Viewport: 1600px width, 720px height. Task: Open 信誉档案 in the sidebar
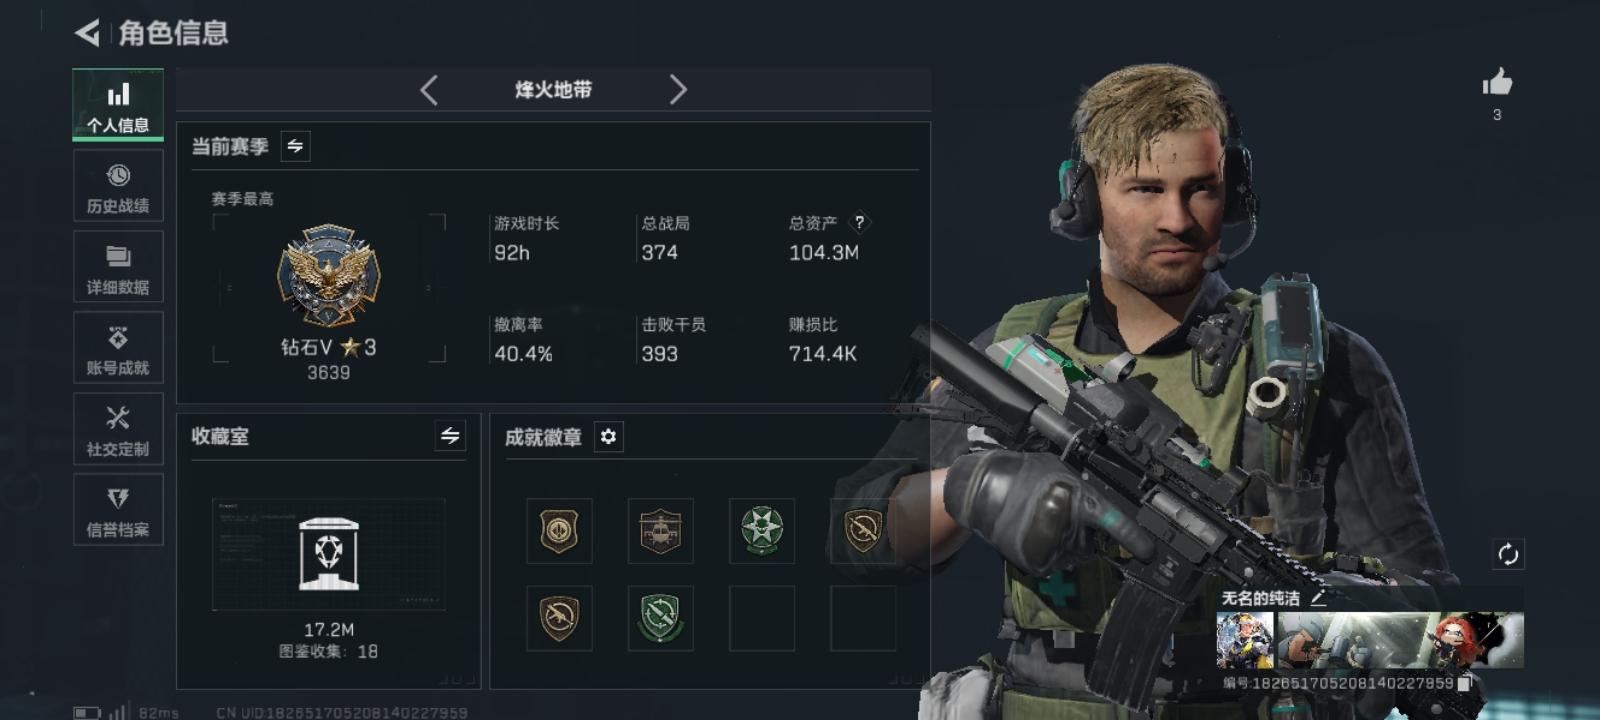(118, 510)
